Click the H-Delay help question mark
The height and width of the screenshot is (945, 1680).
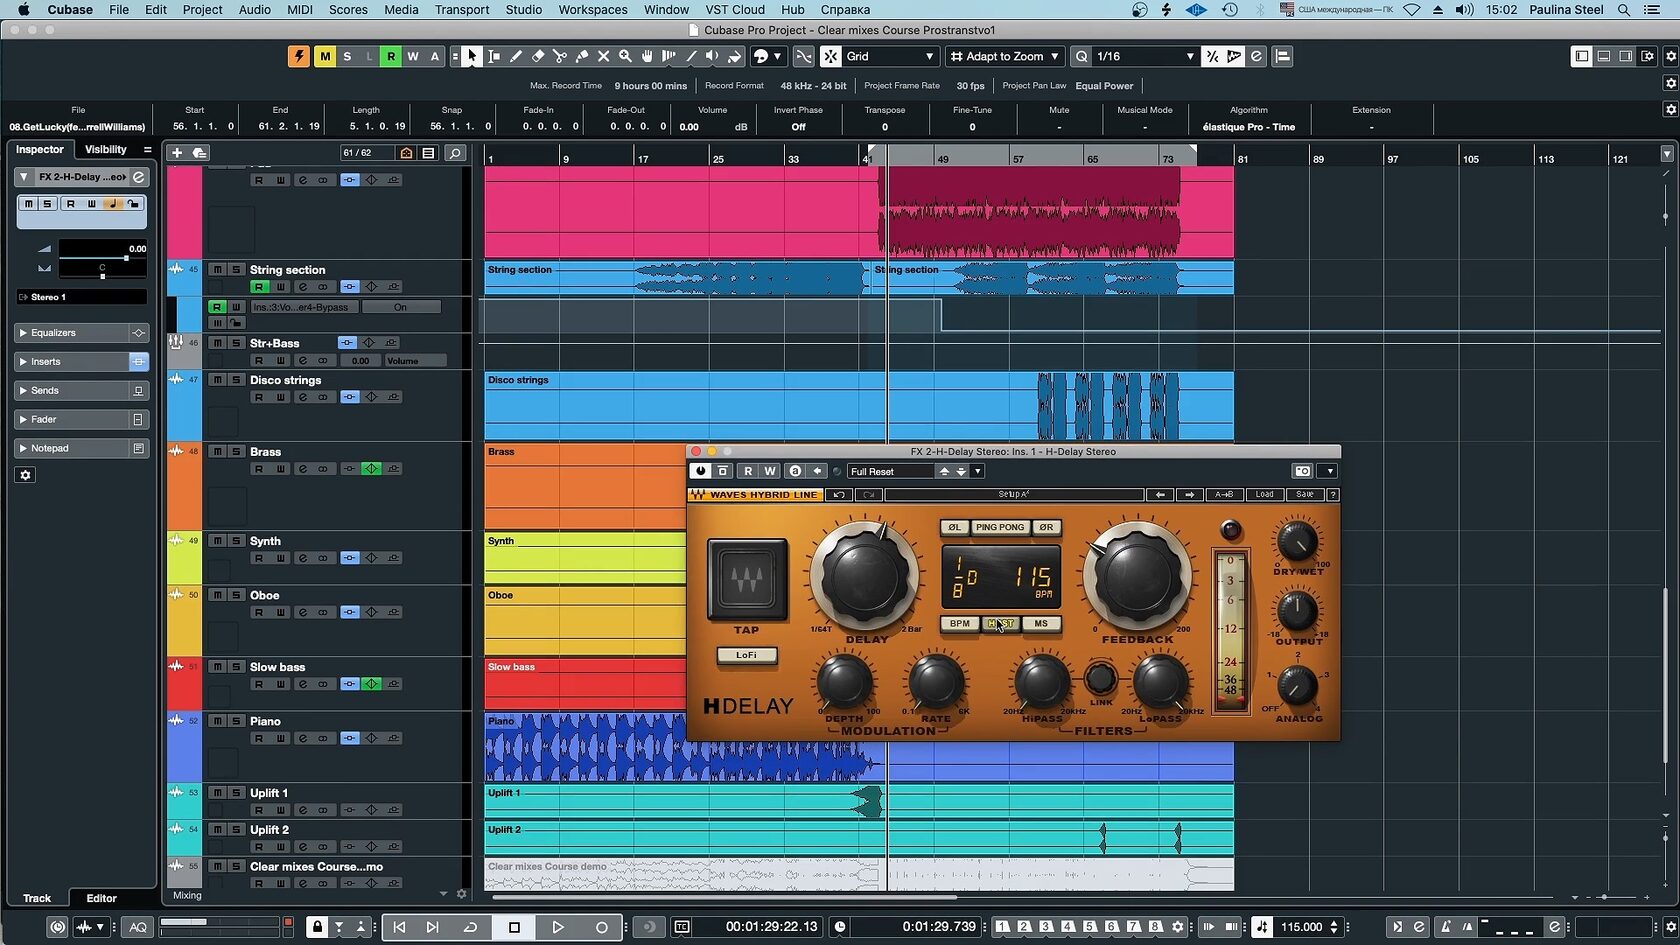click(1333, 495)
